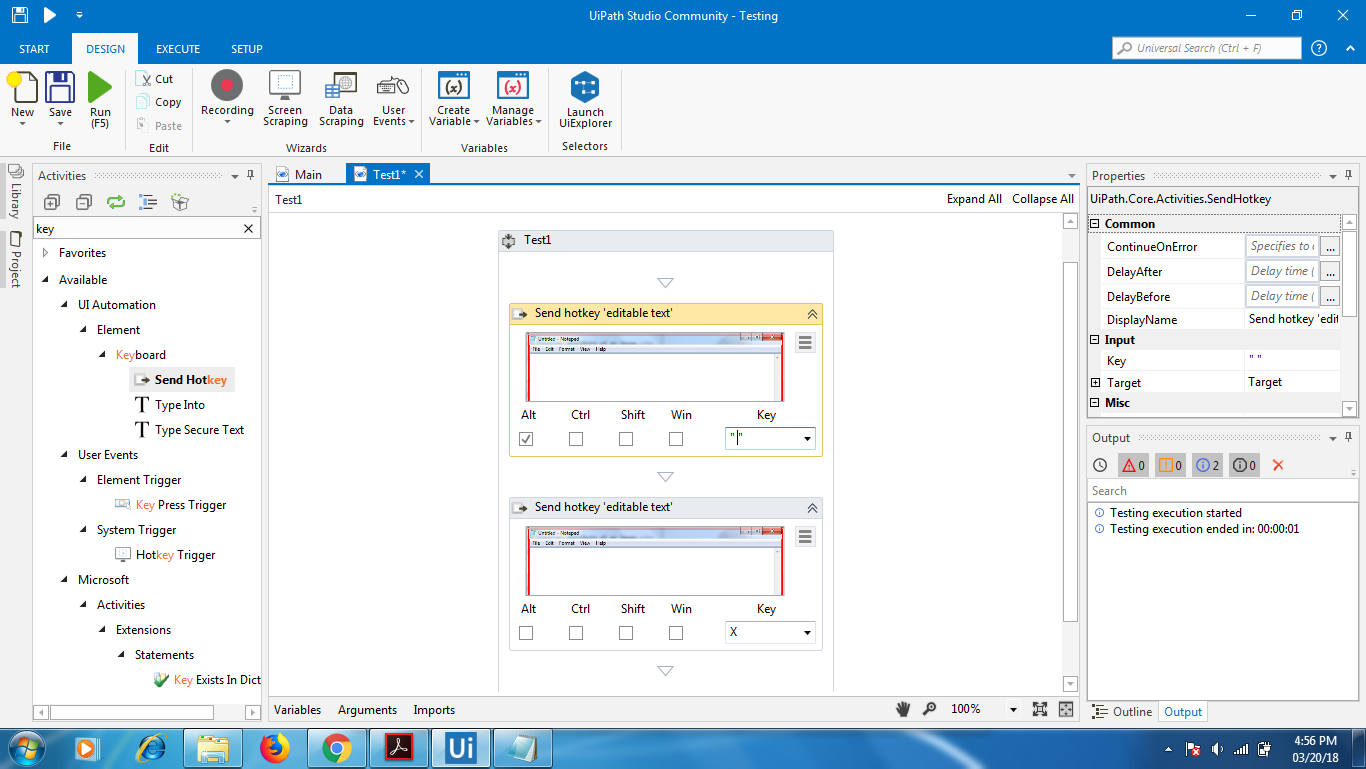Collapse the first Send hotkey activity
The width and height of the screenshot is (1366, 769).
[x=812, y=314]
